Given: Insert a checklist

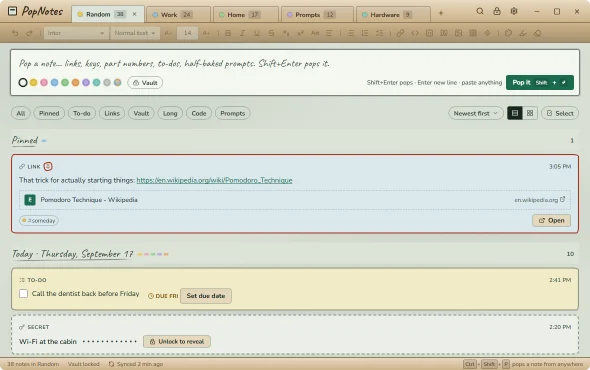Looking at the screenshot, I should point(379,33).
